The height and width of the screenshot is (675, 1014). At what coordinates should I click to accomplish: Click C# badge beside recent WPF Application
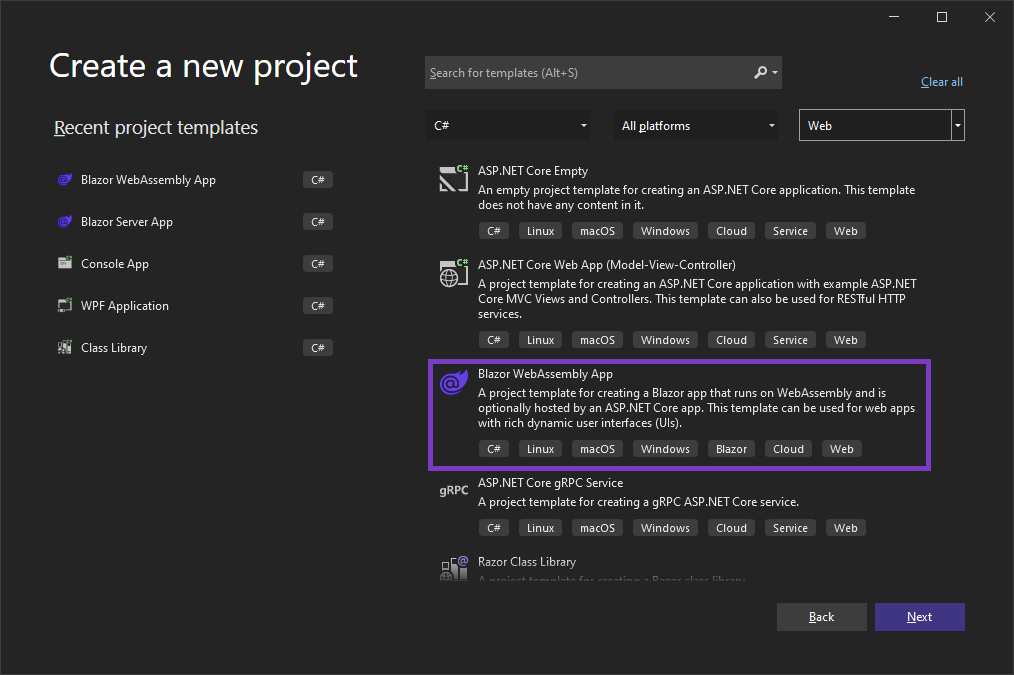[x=318, y=306]
